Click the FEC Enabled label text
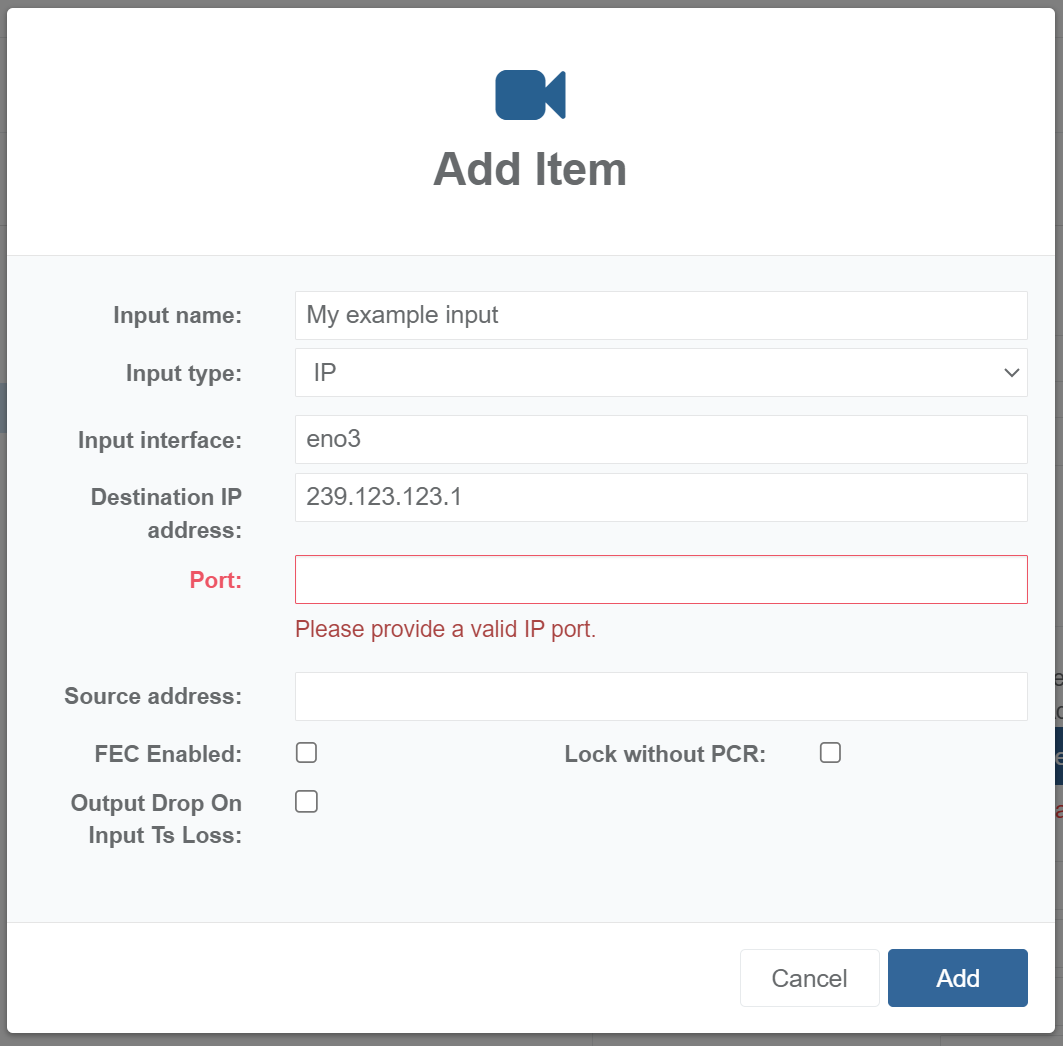The width and height of the screenshot is (1063, 1046). [x=168, y=754]
